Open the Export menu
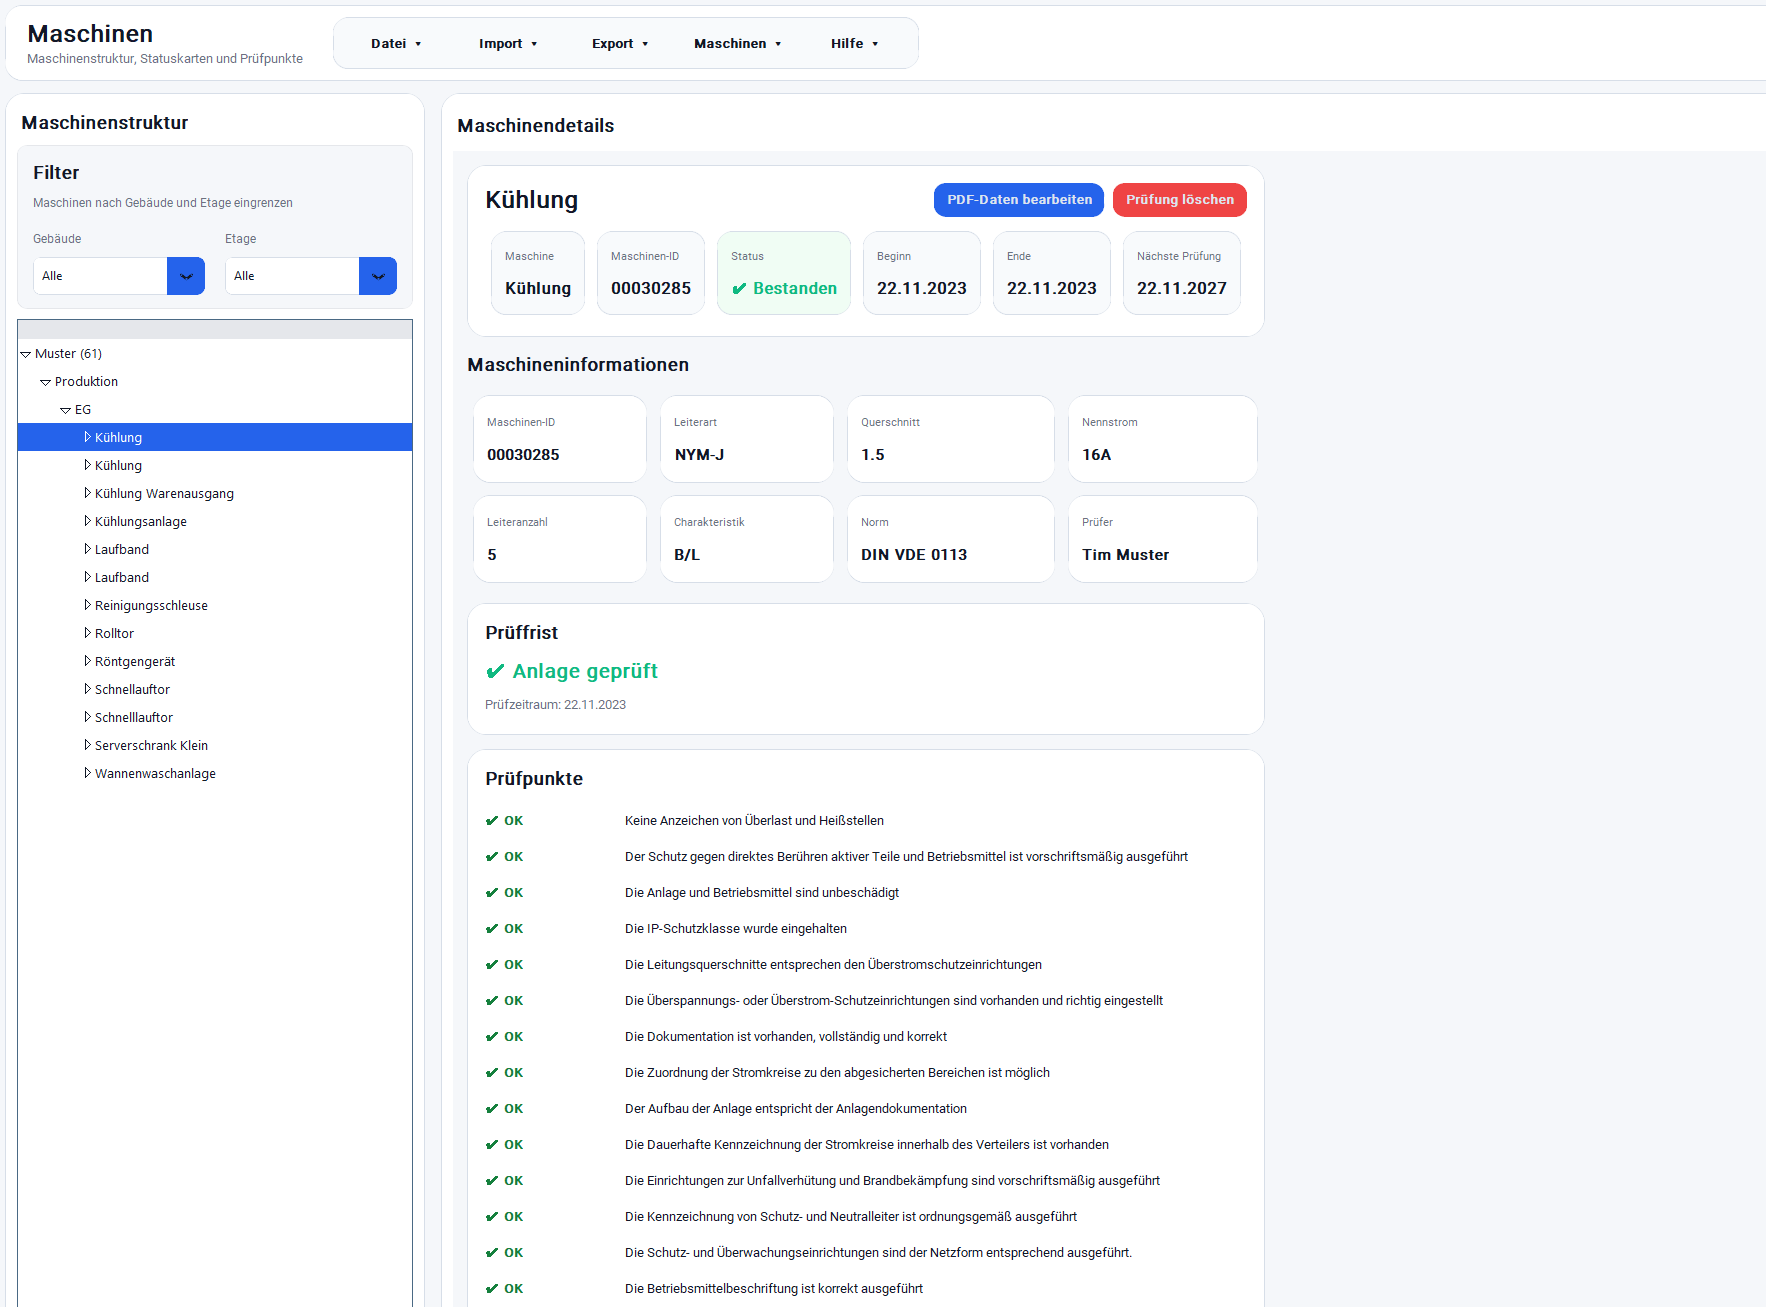1766x1307 pixels. (619, 44)
